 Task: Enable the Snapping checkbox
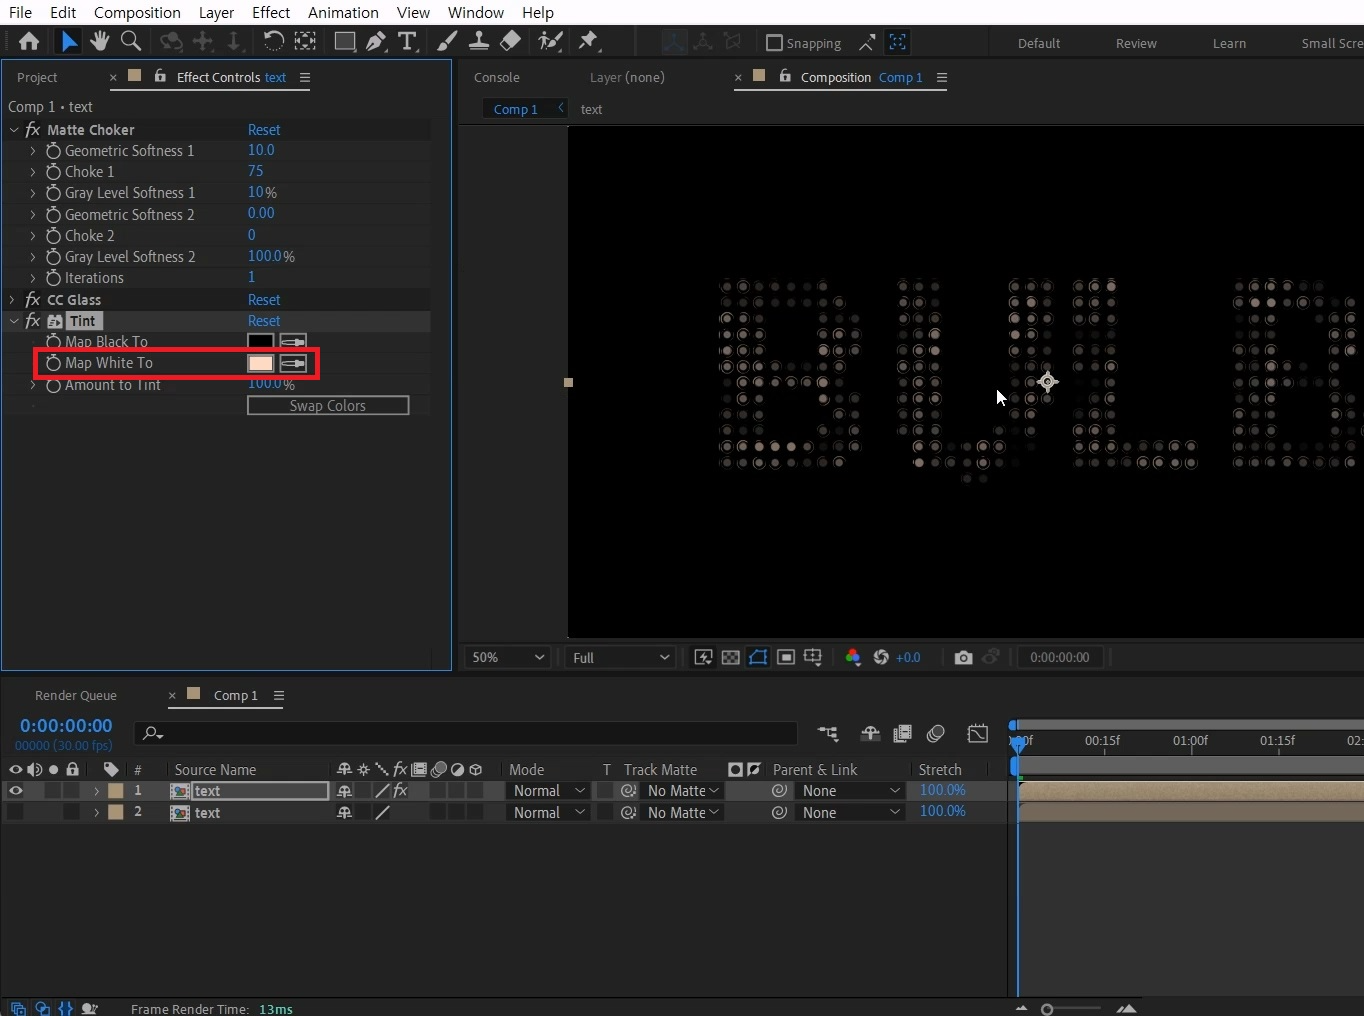[774, 43]
